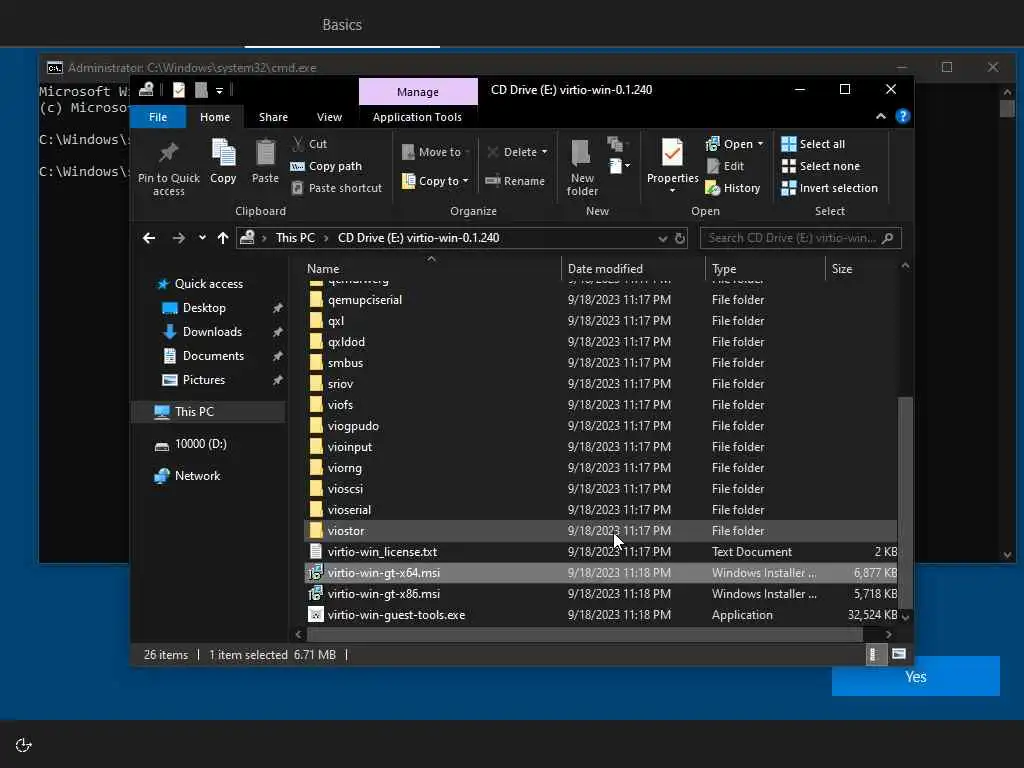Viewport: 1024px width, 768px height.
Task: Select the viostor folder
Action: tap(600, 531)
